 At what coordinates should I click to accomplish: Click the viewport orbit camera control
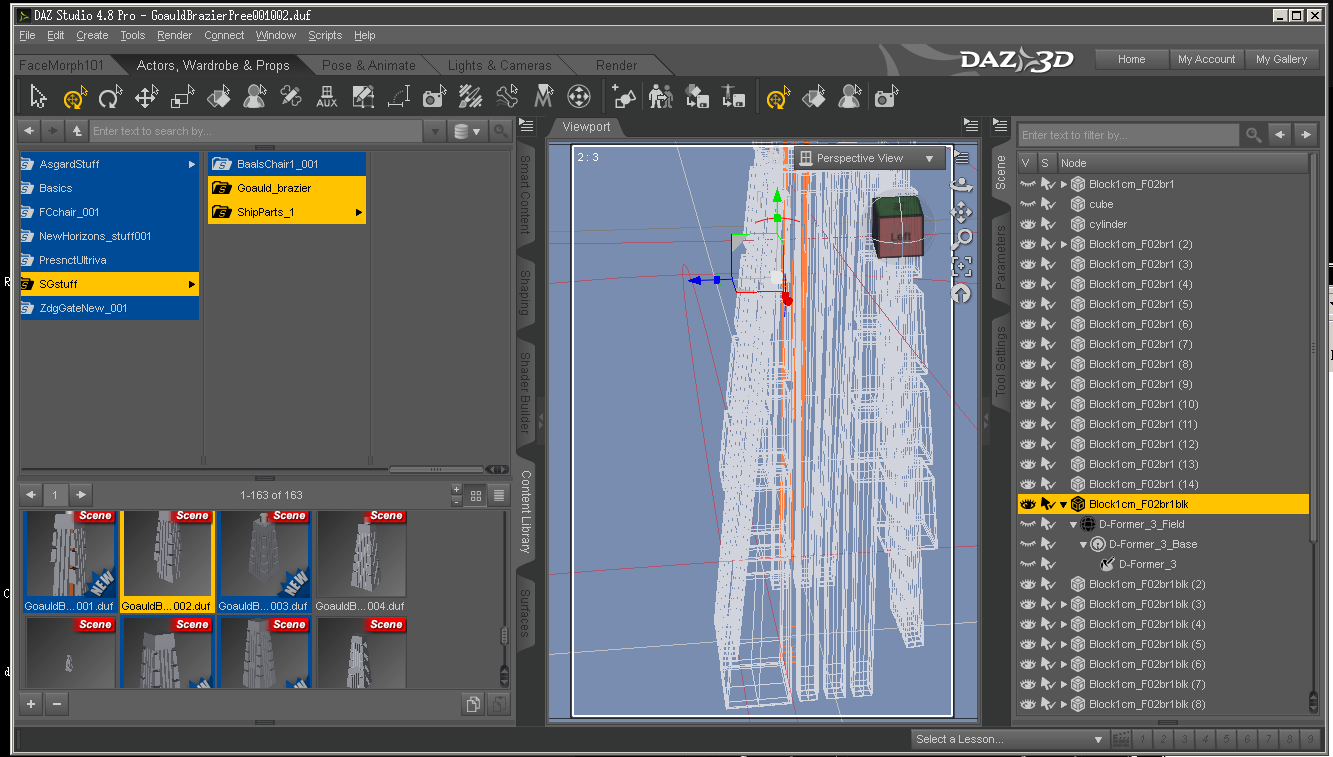pos(961,185)
